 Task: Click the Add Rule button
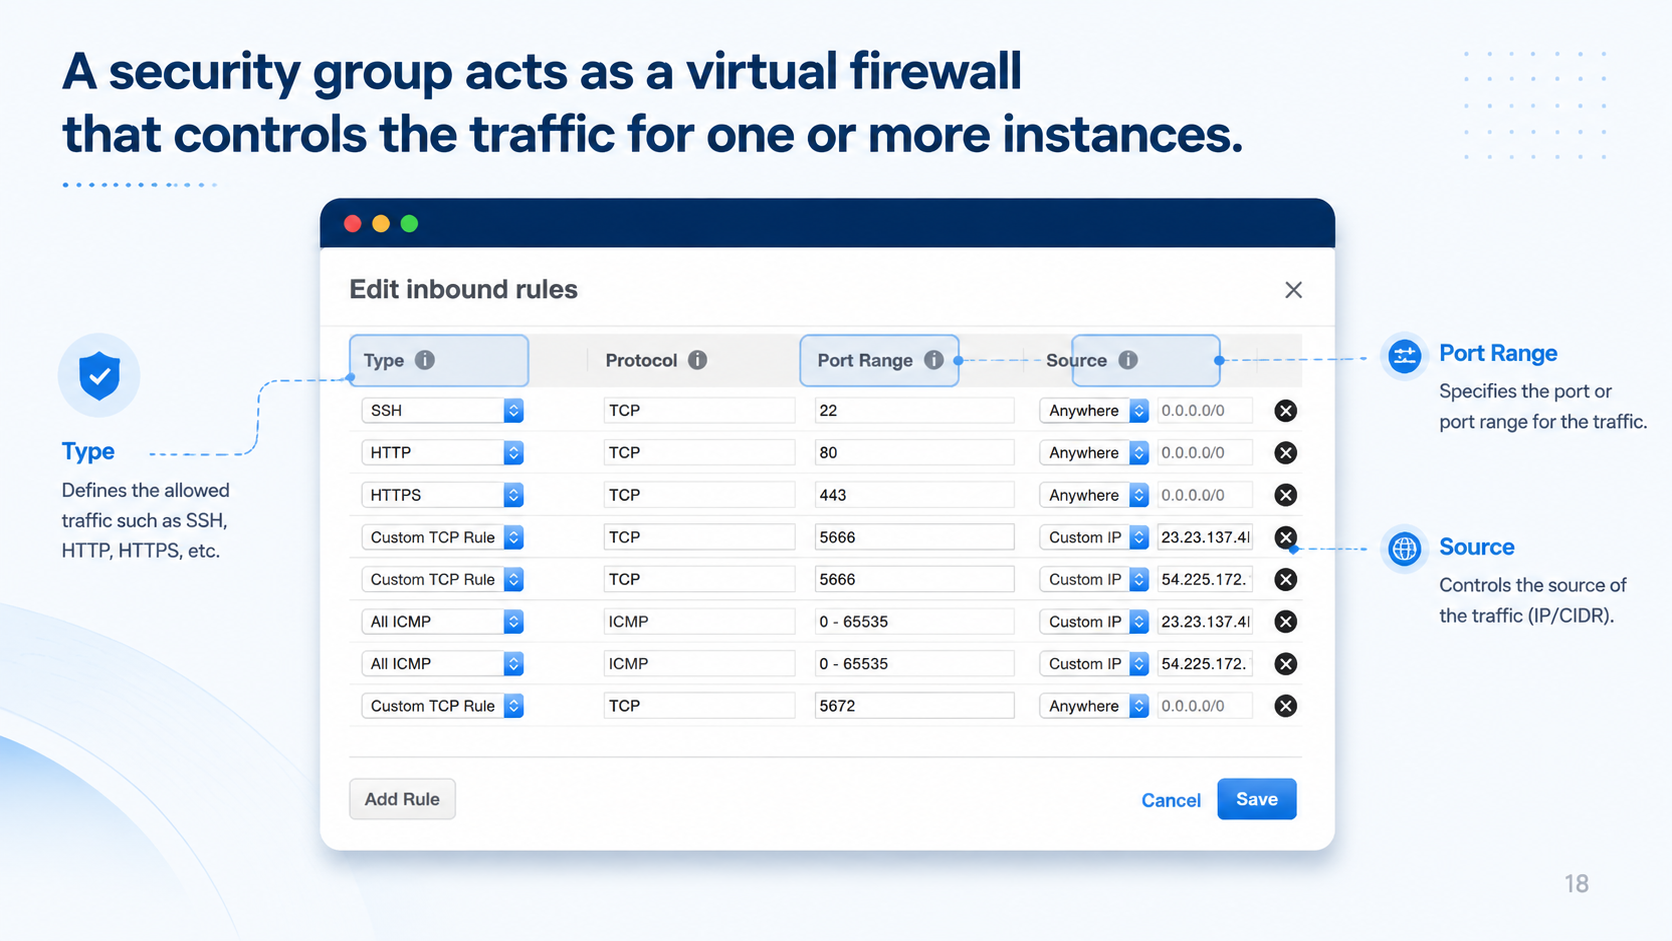(402, 799)
